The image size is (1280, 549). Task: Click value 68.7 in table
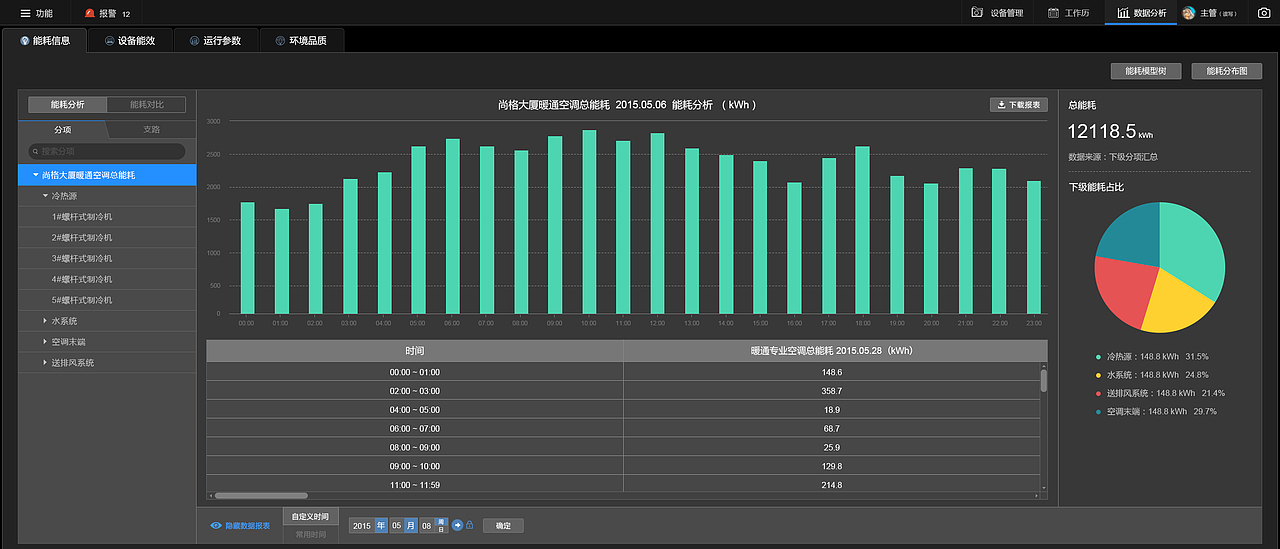tap(832, 428)
